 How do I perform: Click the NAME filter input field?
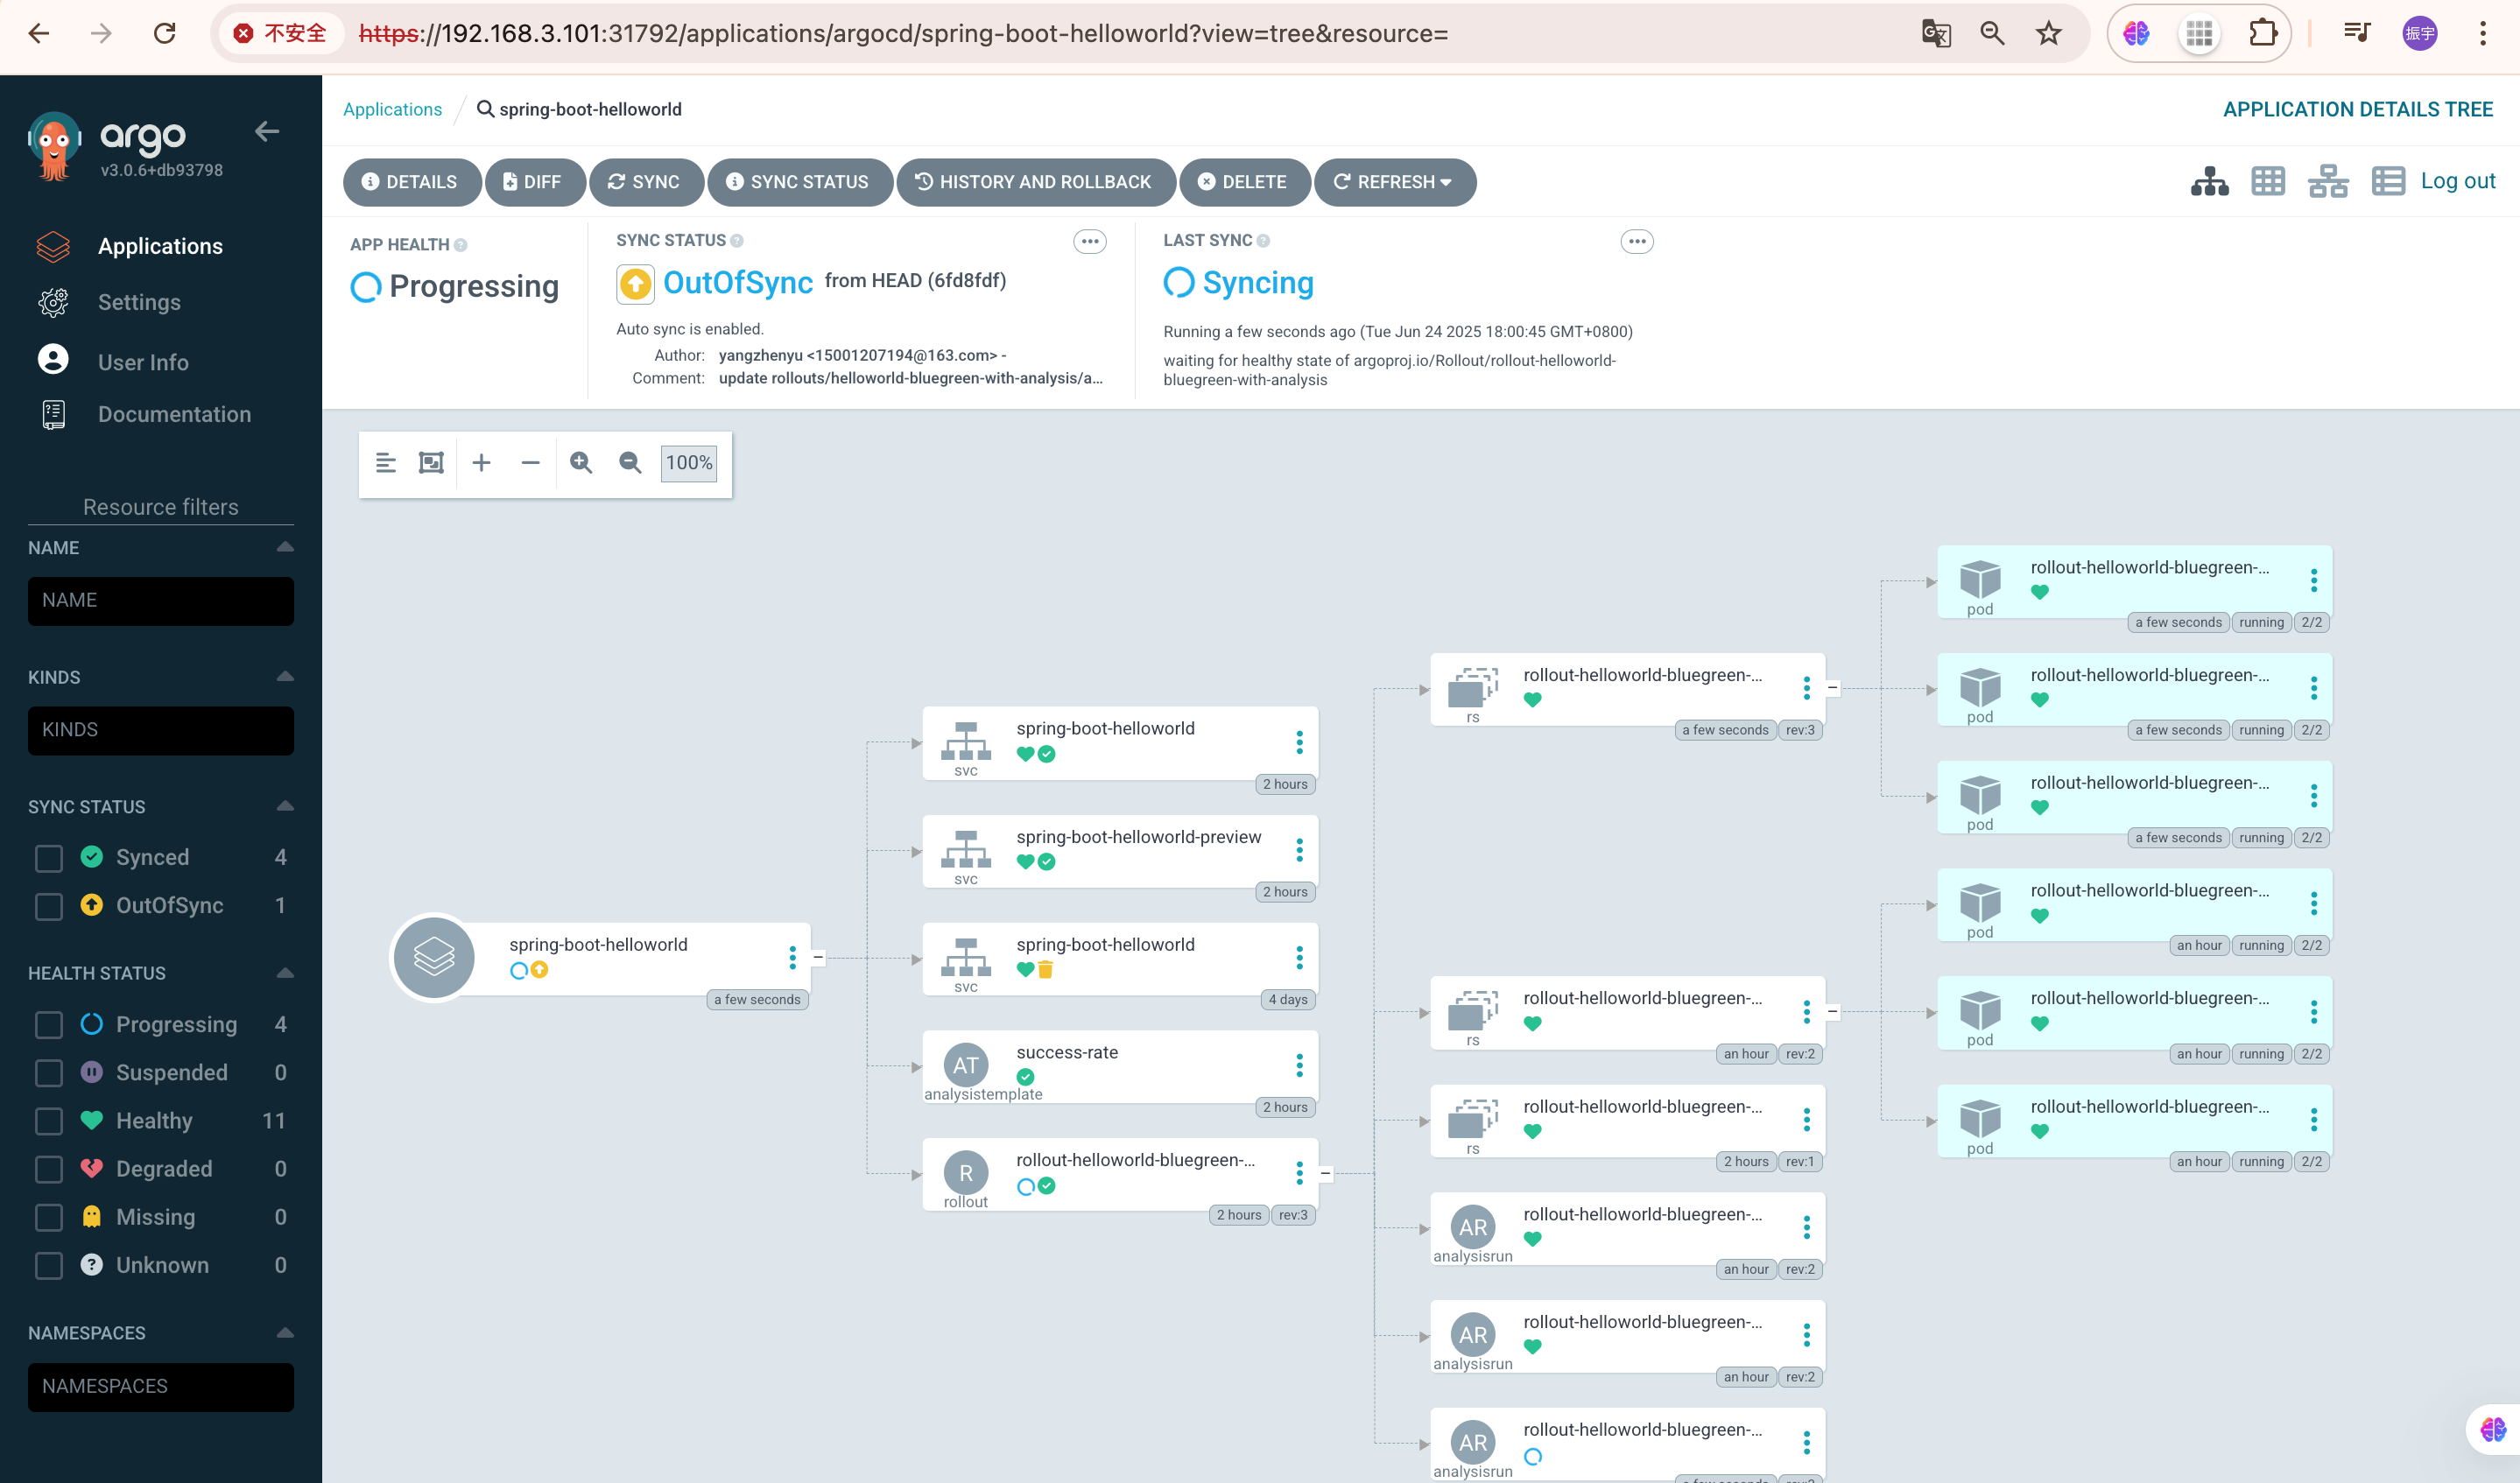click(x=160, y=601)
